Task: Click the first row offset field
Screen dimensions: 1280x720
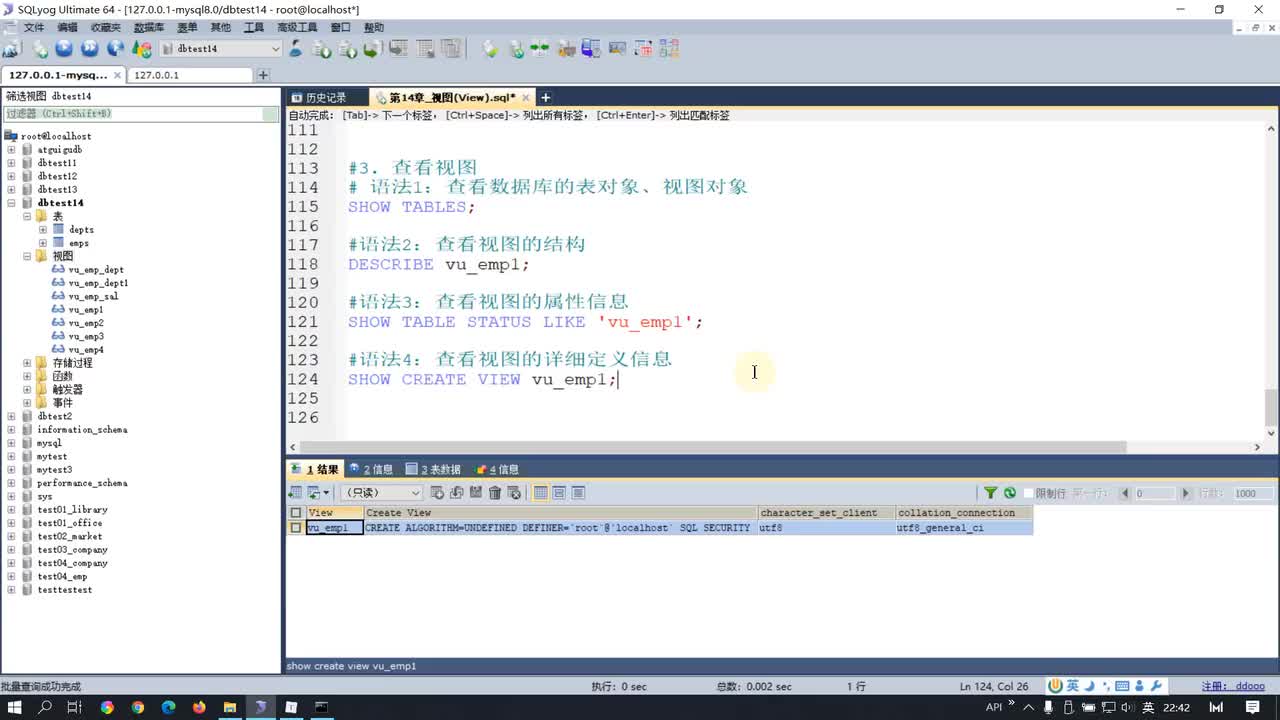Action: click(x=1155, y=493)
